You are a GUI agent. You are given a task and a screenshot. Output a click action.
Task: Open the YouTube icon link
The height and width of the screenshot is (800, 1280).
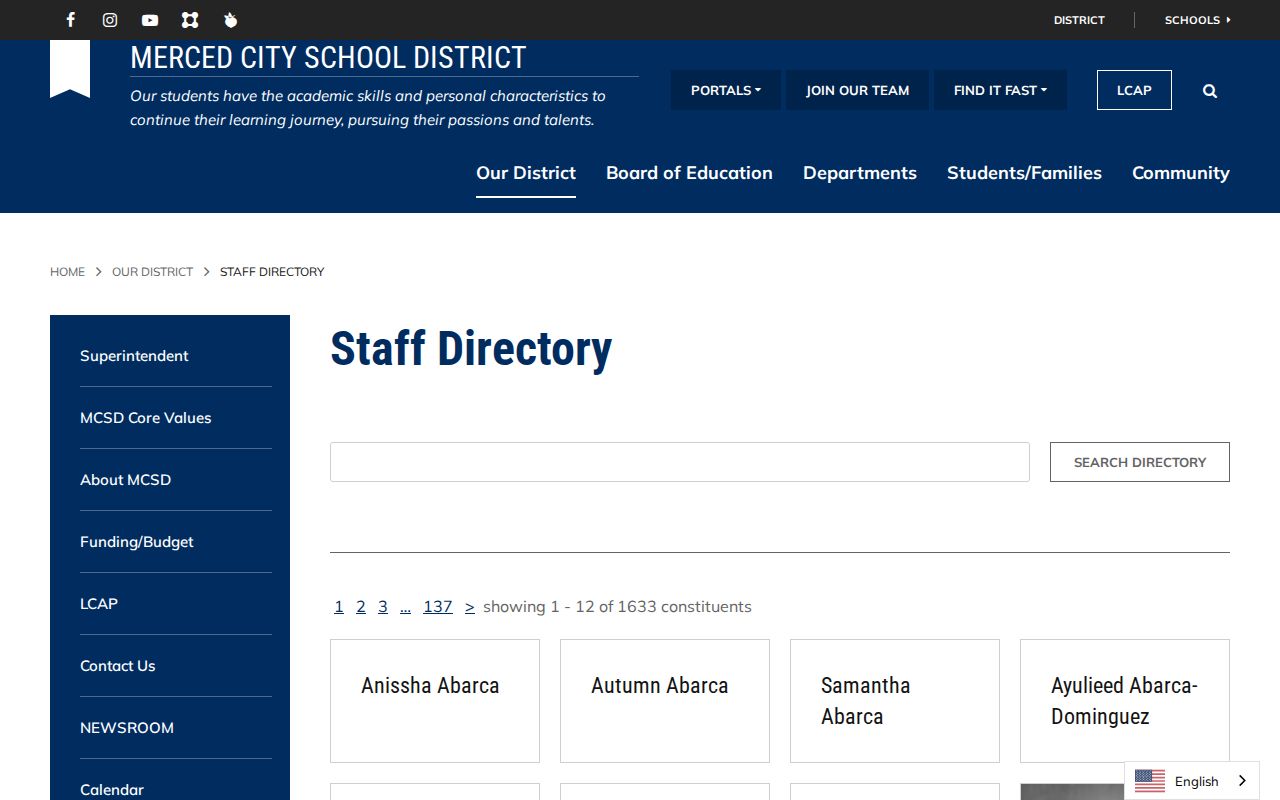(x=150, y=20)
